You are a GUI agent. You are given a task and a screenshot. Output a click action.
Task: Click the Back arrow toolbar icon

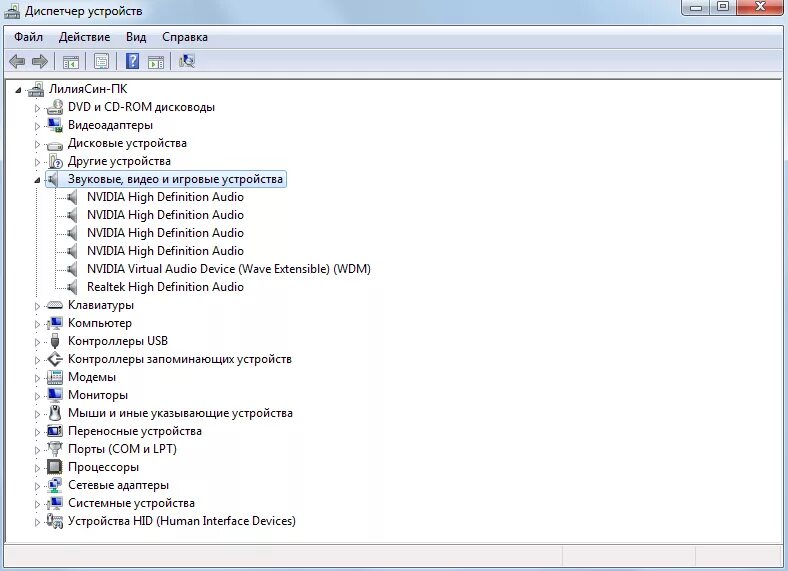[17, 62]
